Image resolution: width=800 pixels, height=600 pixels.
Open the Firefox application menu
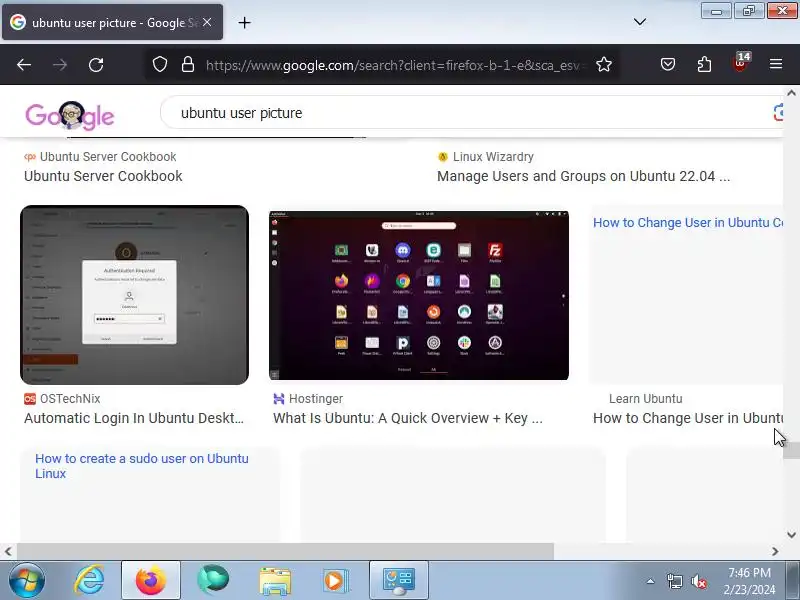pos(776,64)
